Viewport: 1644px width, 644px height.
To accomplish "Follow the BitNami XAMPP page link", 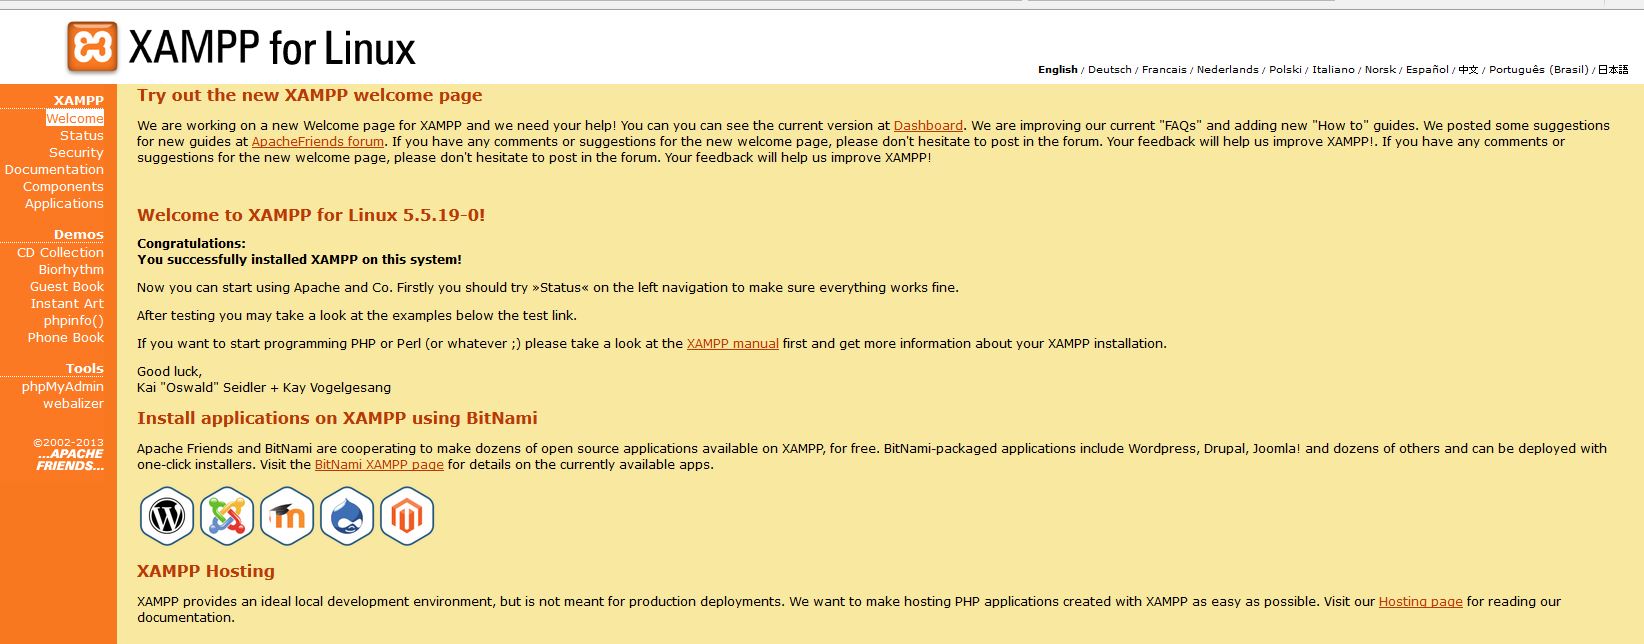I will point(379,464).
